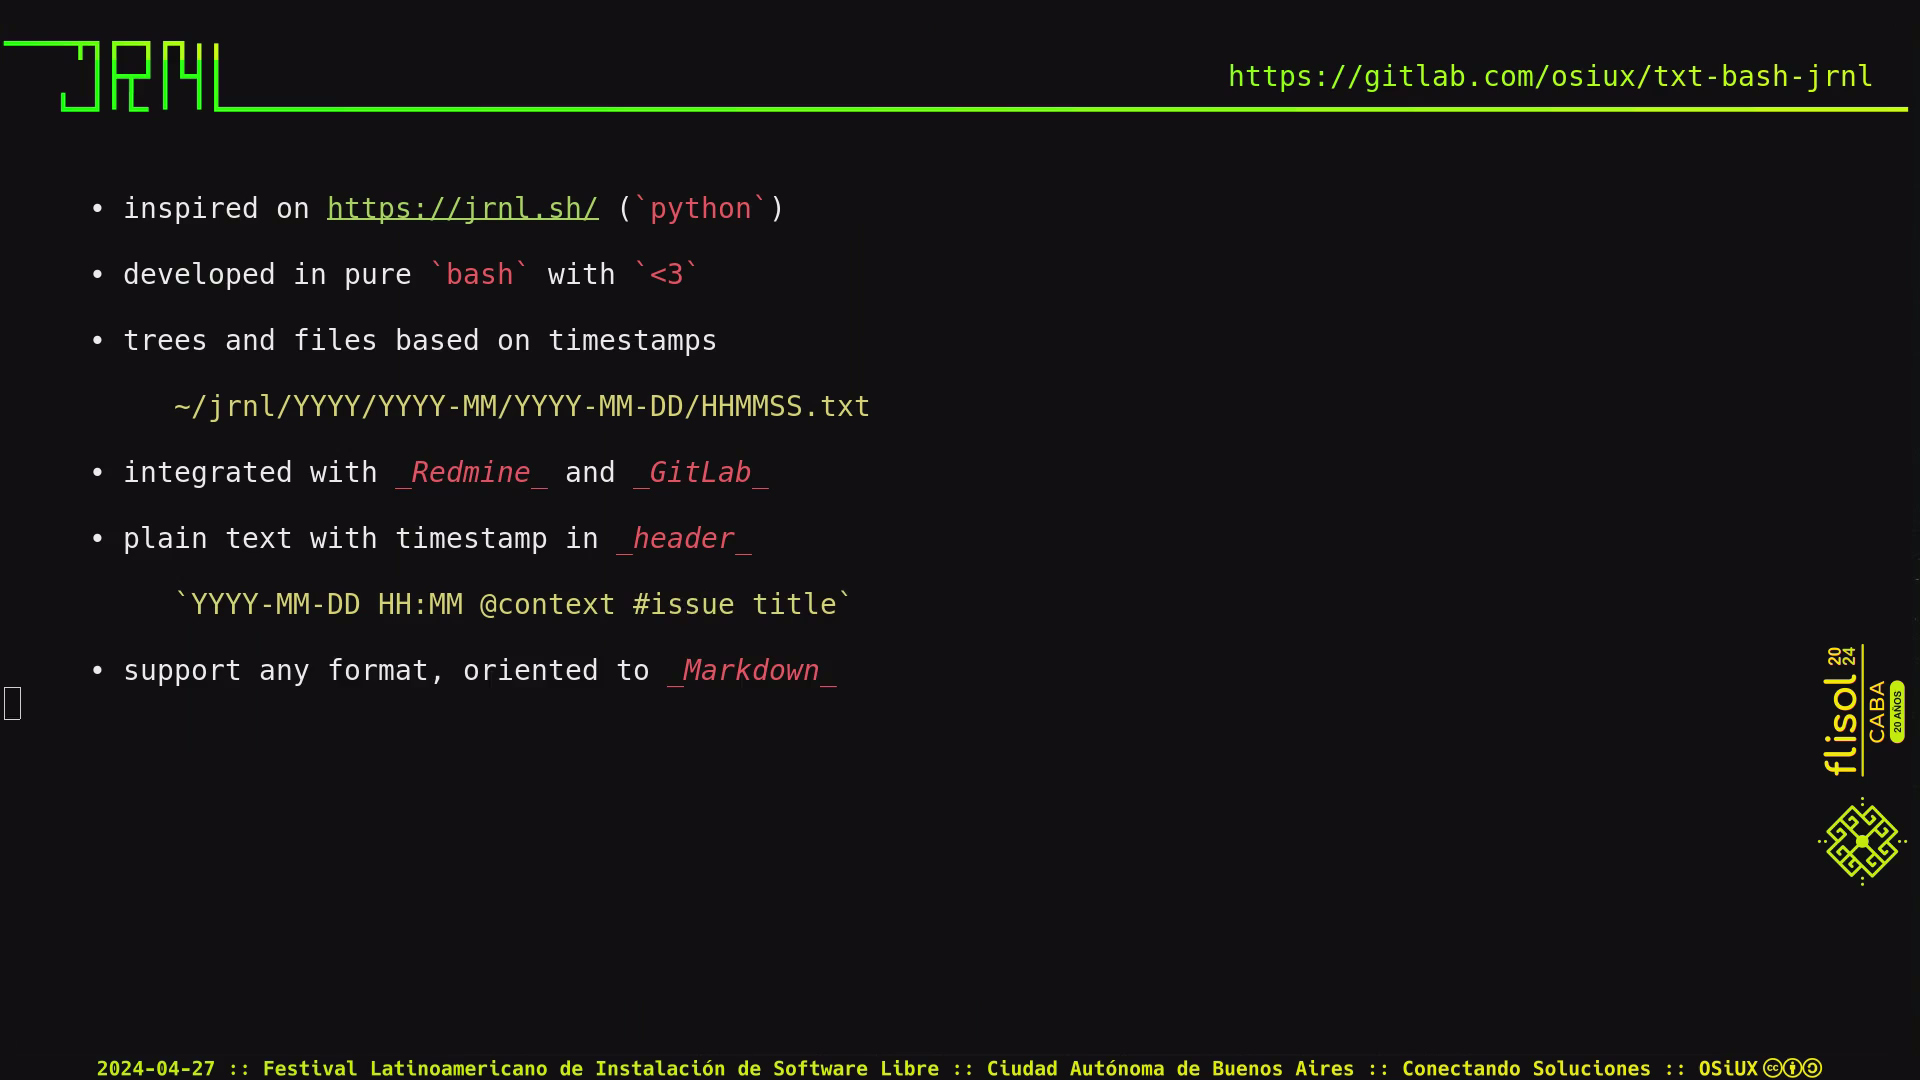Select the python code word
Screen dimensions: 1920x1080
pos(701,208)
